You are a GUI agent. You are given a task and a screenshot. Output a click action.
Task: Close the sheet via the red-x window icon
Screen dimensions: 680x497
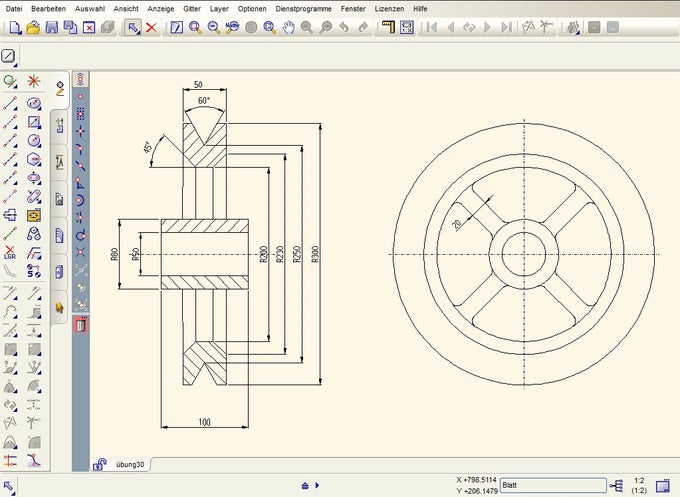pyautogui.click(x=89, y=28)
